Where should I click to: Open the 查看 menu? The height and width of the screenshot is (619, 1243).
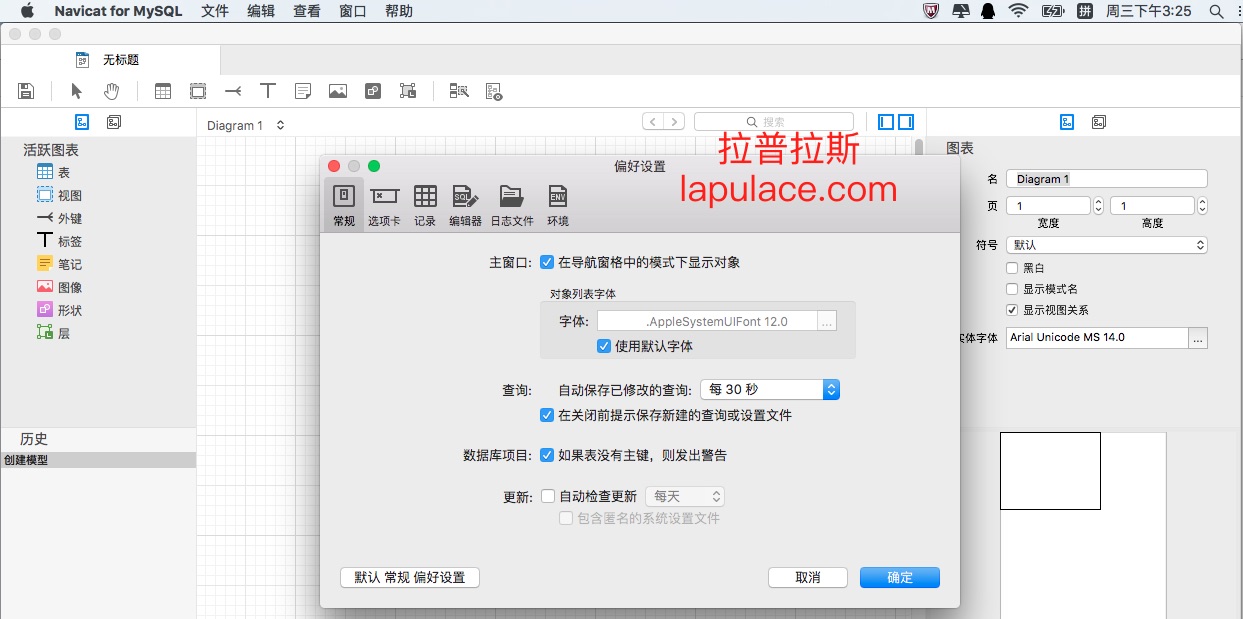(x=307, y=11)
